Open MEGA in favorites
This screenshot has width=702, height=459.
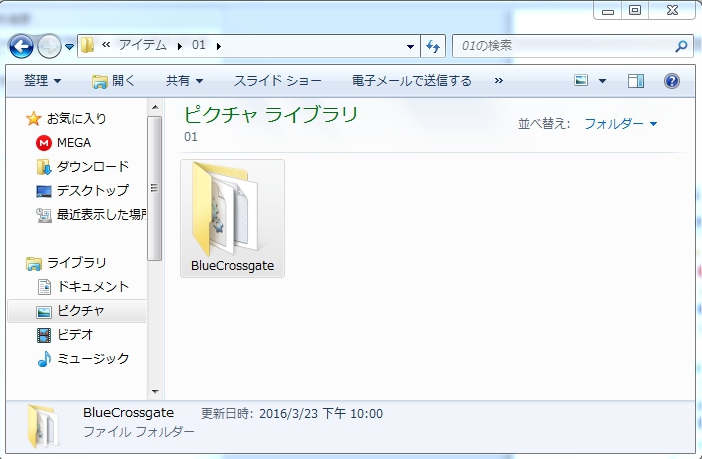click(x=74, y=143)
